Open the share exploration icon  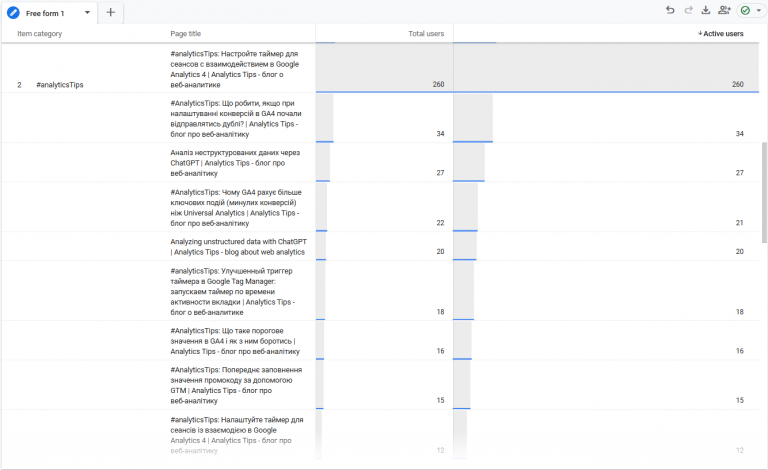point(724,10)
